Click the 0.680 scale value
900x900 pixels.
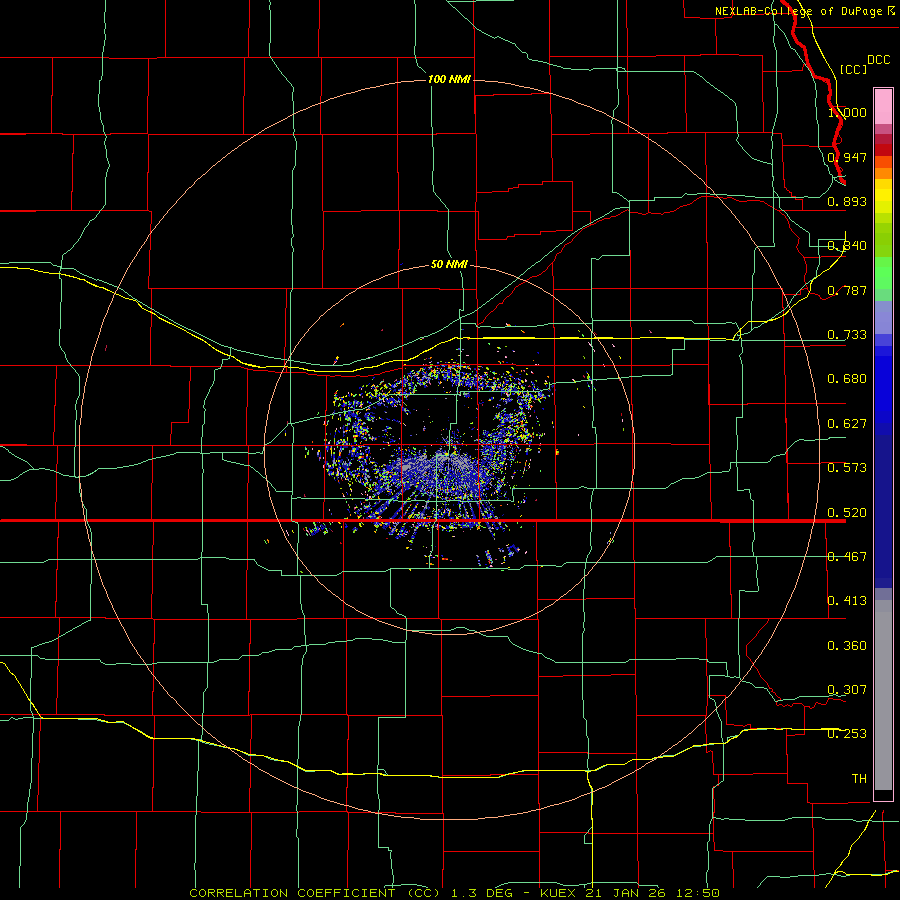coord(847,379)
